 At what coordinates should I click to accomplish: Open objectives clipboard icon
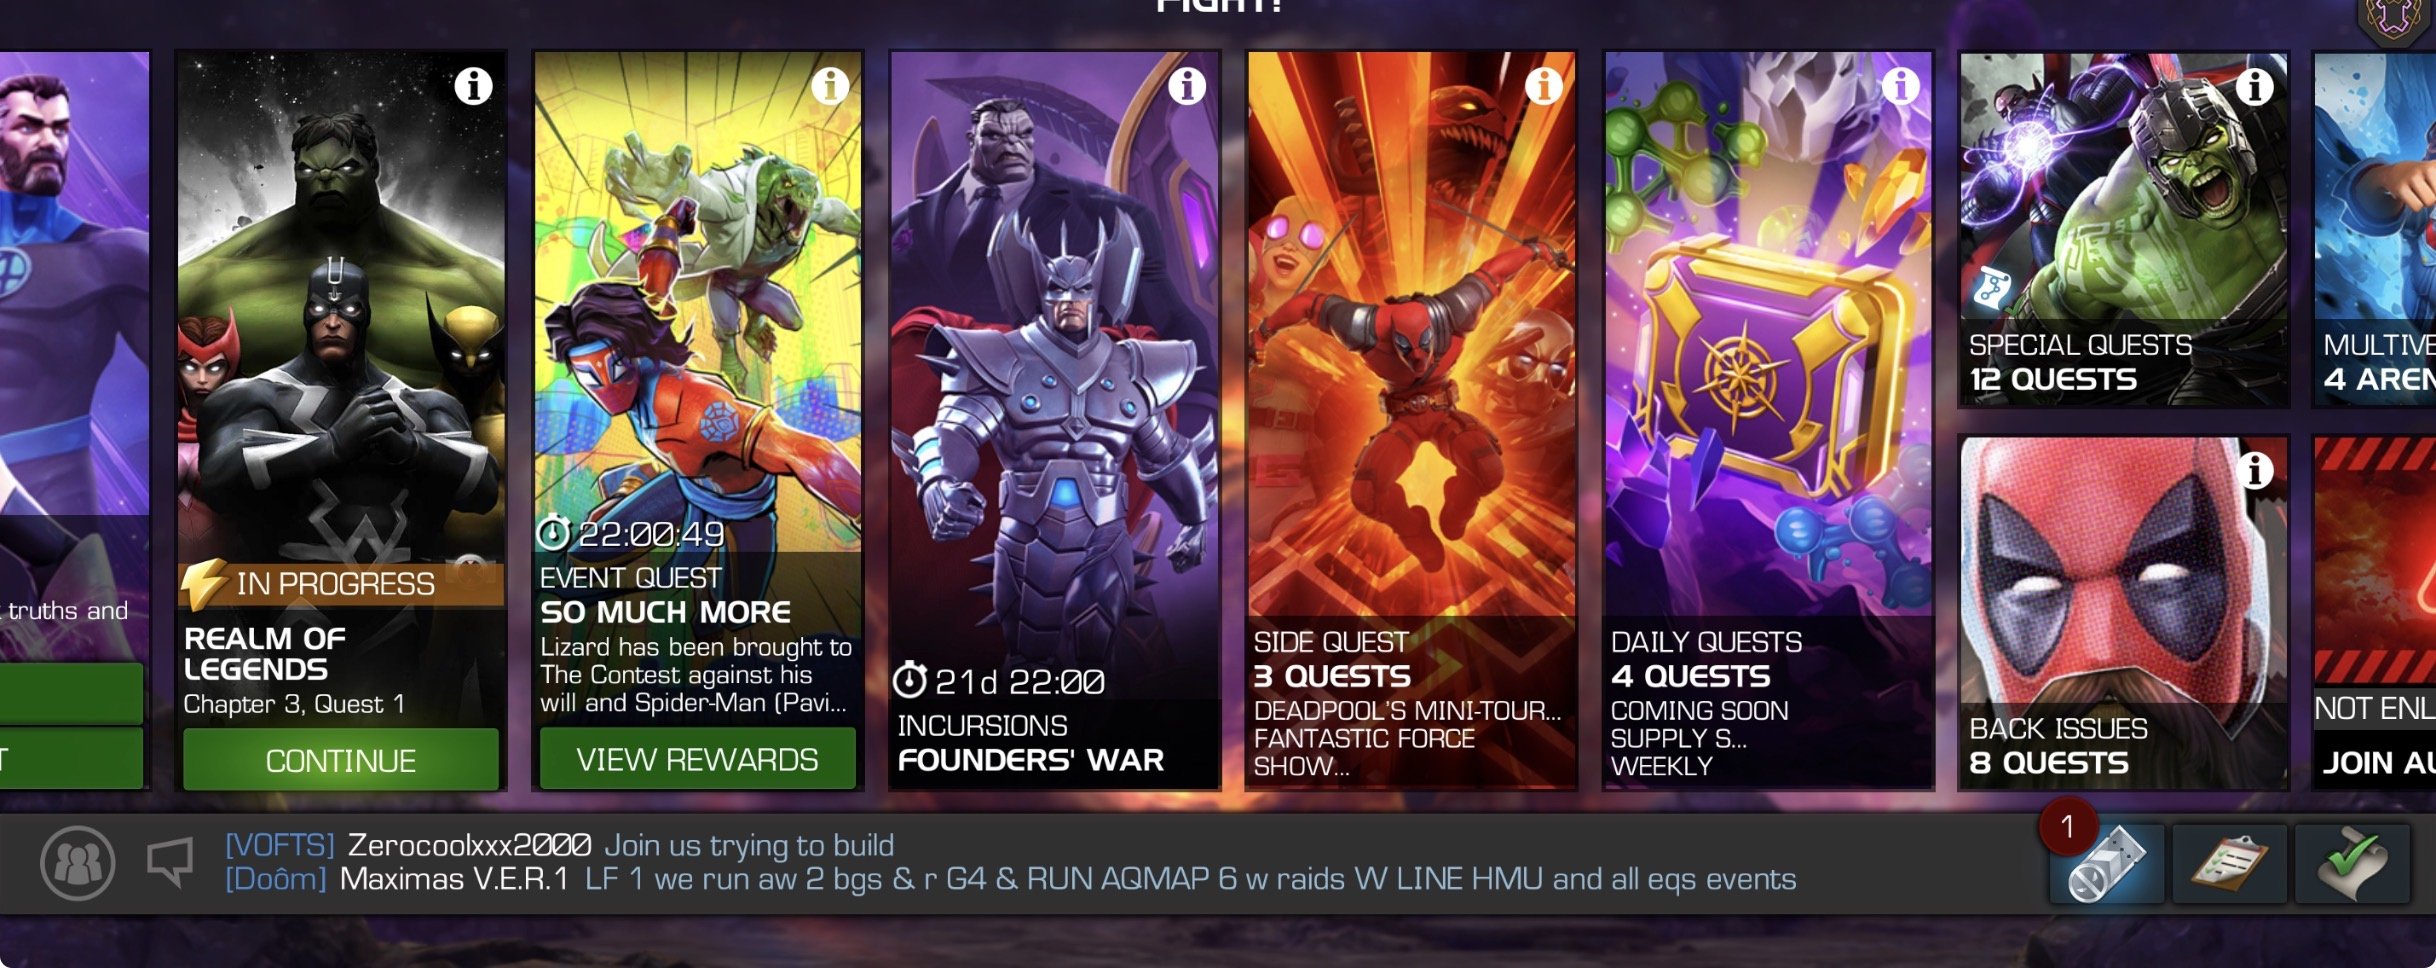2230,864
